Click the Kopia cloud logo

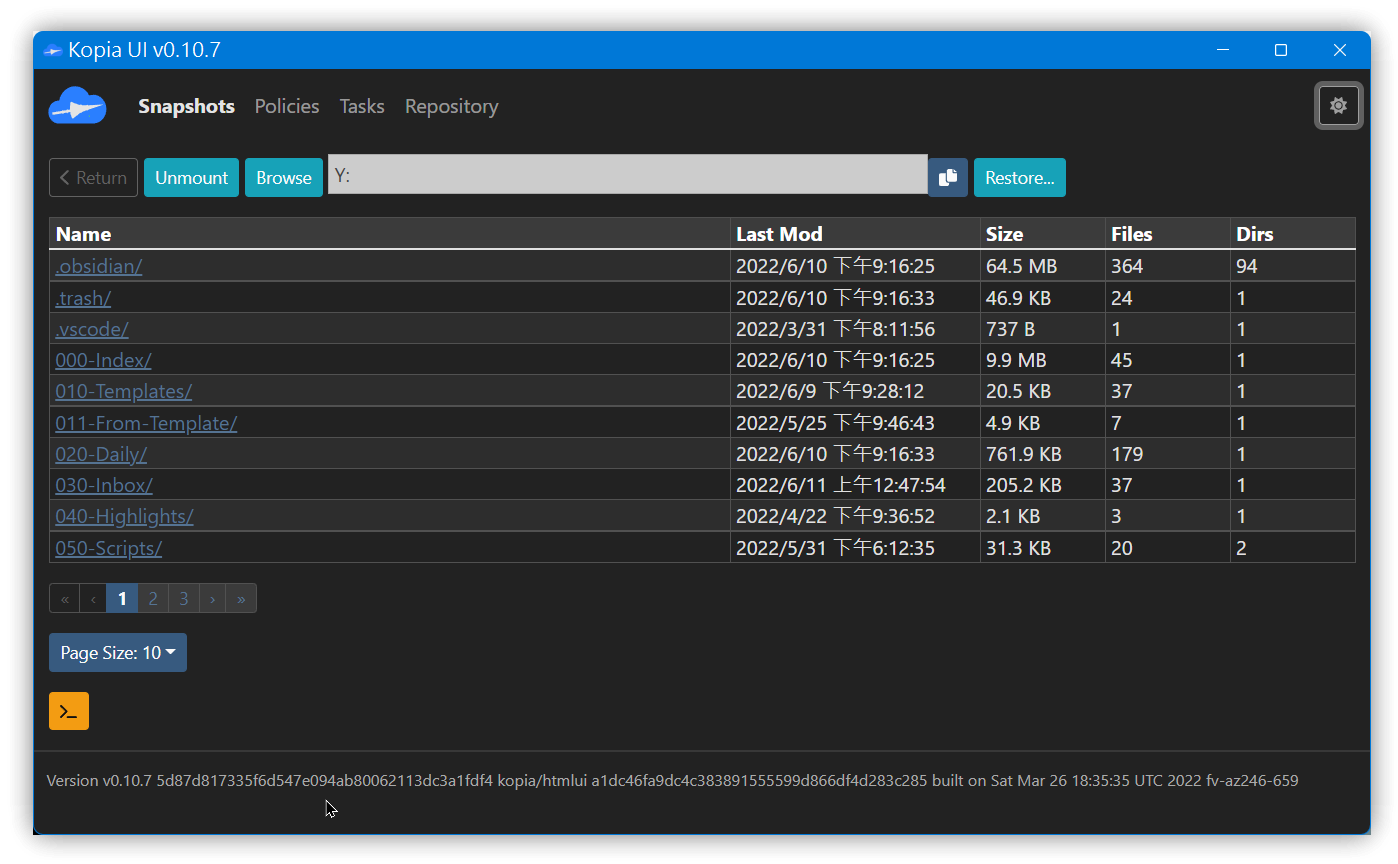(x=77, y=106)
